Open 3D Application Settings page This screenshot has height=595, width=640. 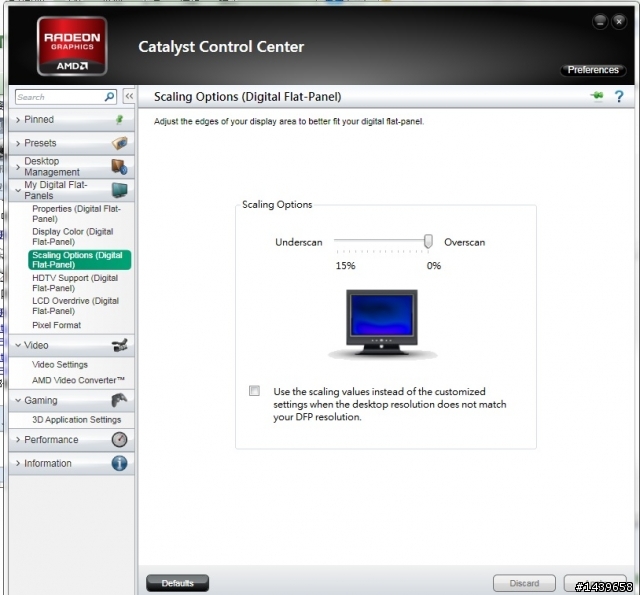pos(77,420)
